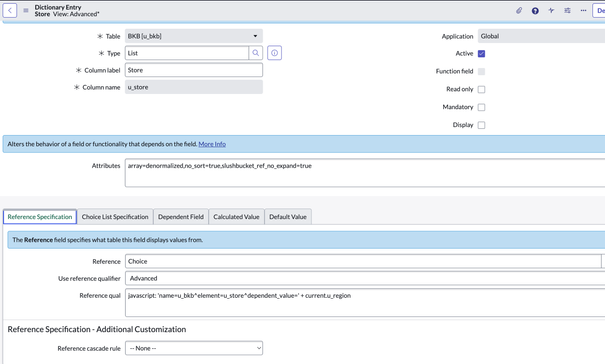Image resolution: width=605 pixels, height=364 pixels.
Task: Follow the More Info link
Action: pyautogui.click(x=212, y=144)
